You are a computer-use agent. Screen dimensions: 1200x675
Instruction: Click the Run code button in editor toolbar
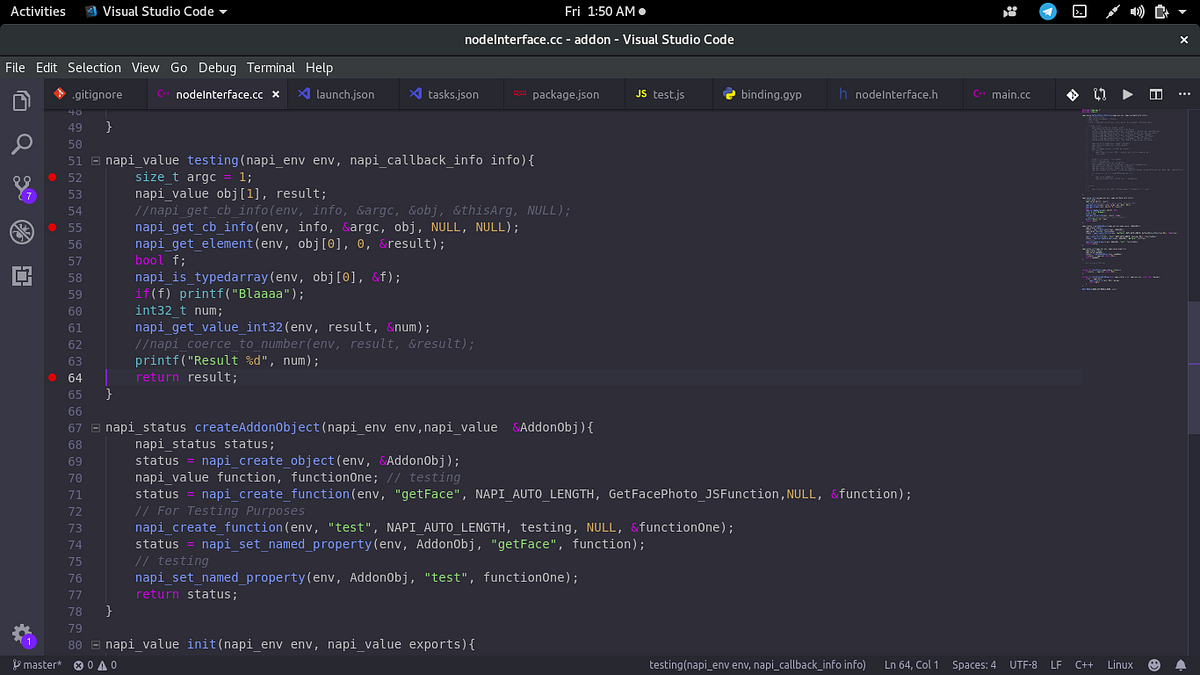coord(1127,93)
